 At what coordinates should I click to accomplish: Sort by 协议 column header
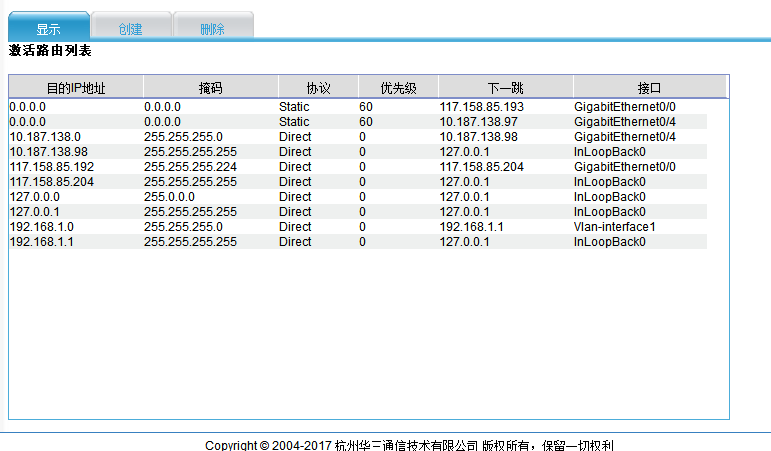318,88
